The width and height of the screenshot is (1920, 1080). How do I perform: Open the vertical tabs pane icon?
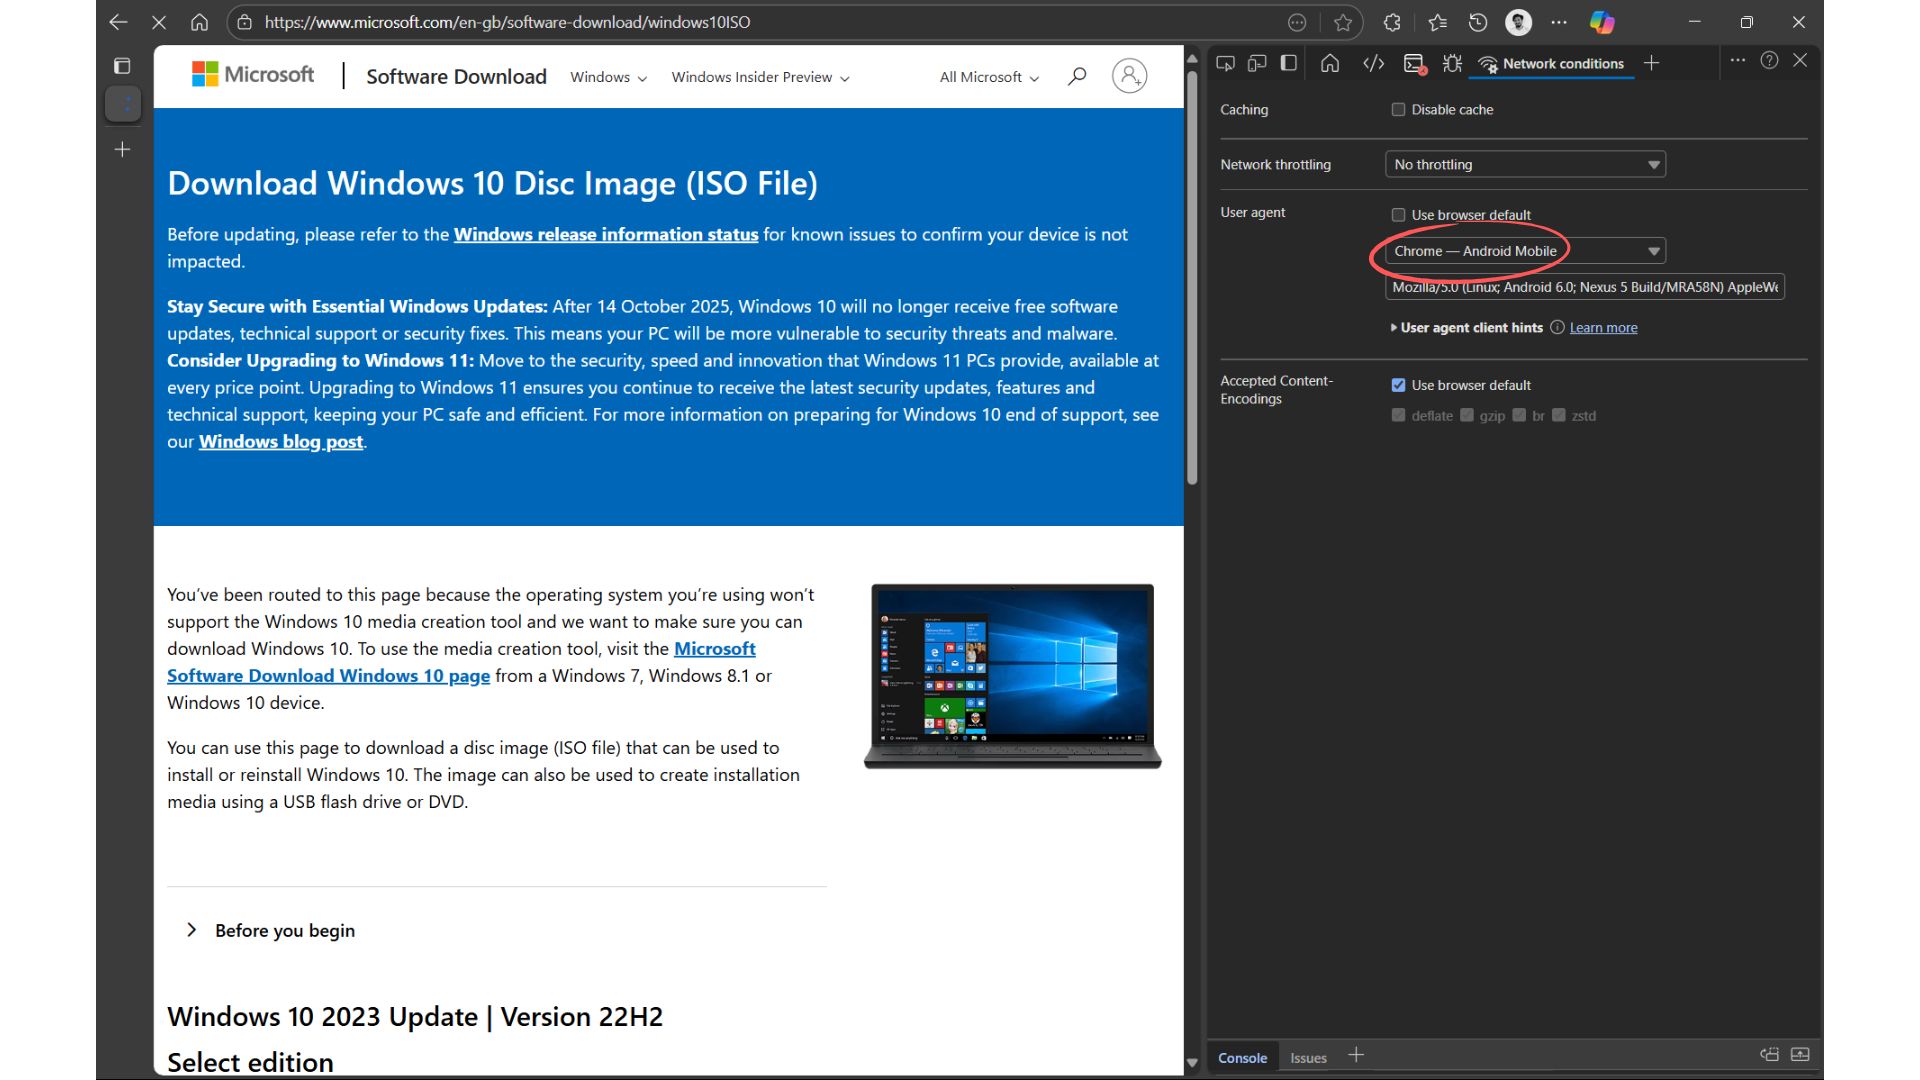point(122,66)
